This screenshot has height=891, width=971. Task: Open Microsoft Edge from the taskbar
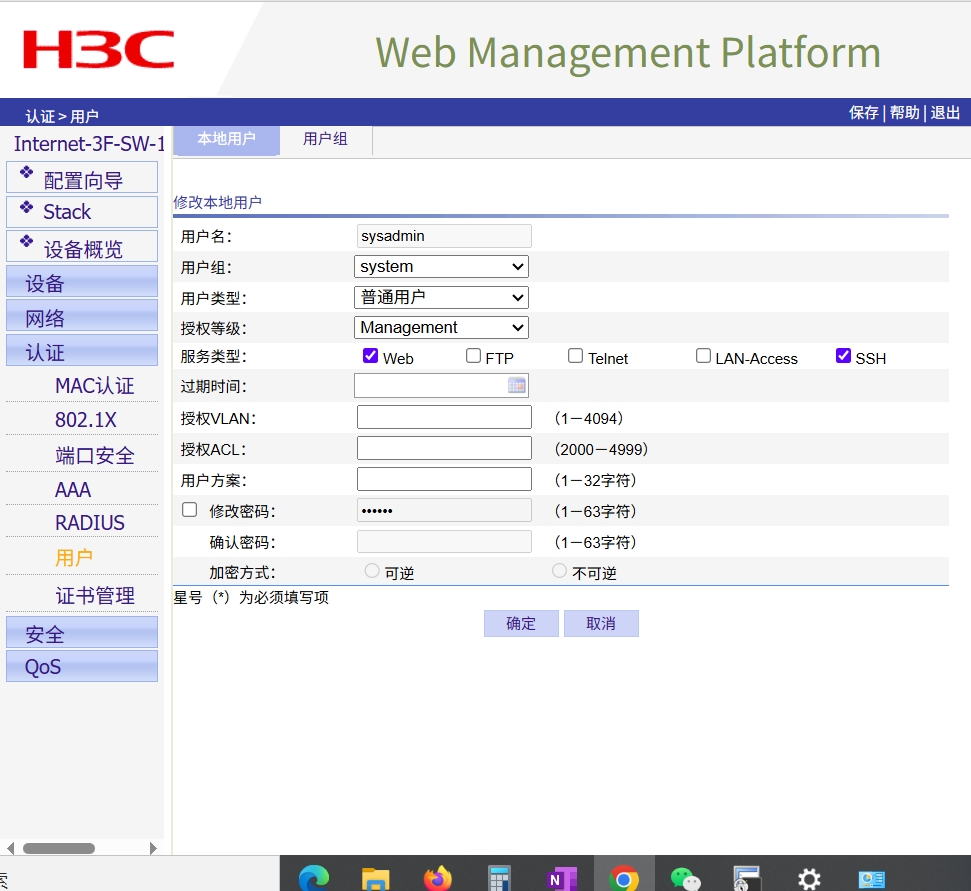coord(314,878)
